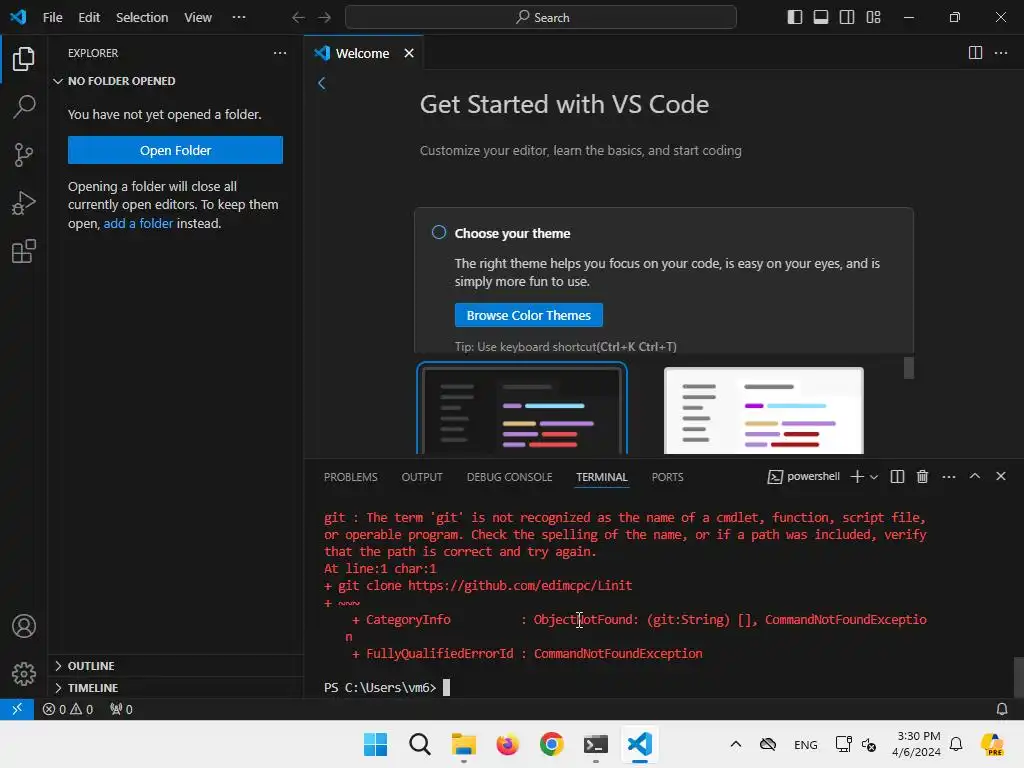Open the View menu
The width and height of the screenshot is (1024, 768).
coord(198,18)
